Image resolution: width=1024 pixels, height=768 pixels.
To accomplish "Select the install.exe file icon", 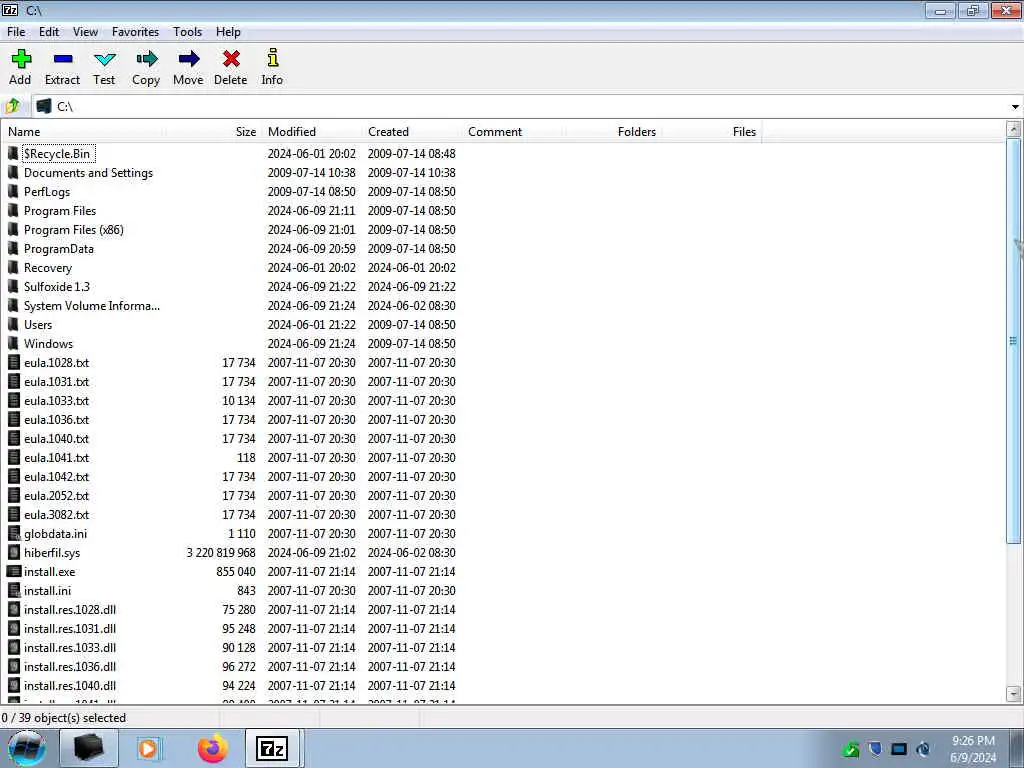I will tap(14, 571).
